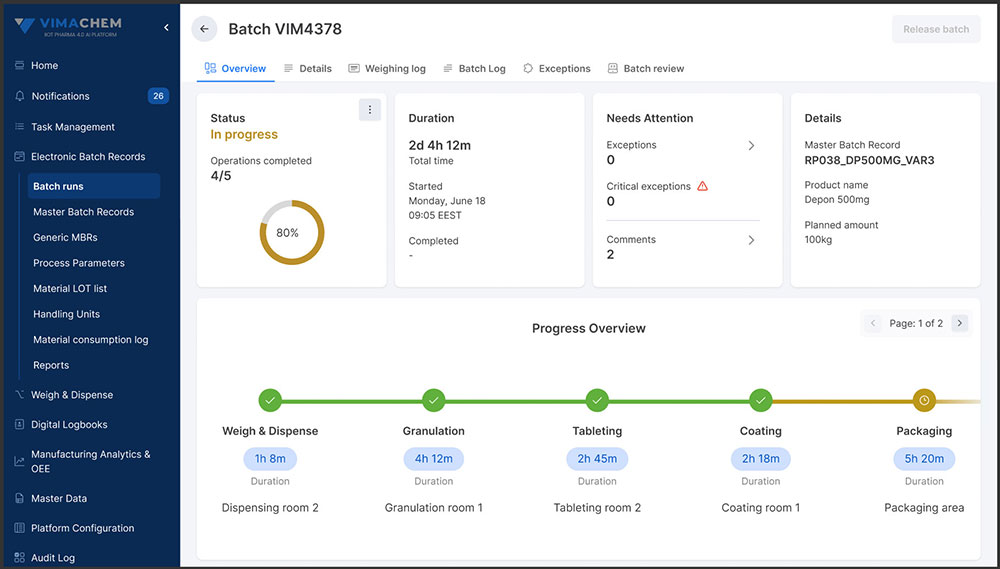Expand Comments with its right chevron
This screenshot has width=1000, height=569.
[751, 240]
